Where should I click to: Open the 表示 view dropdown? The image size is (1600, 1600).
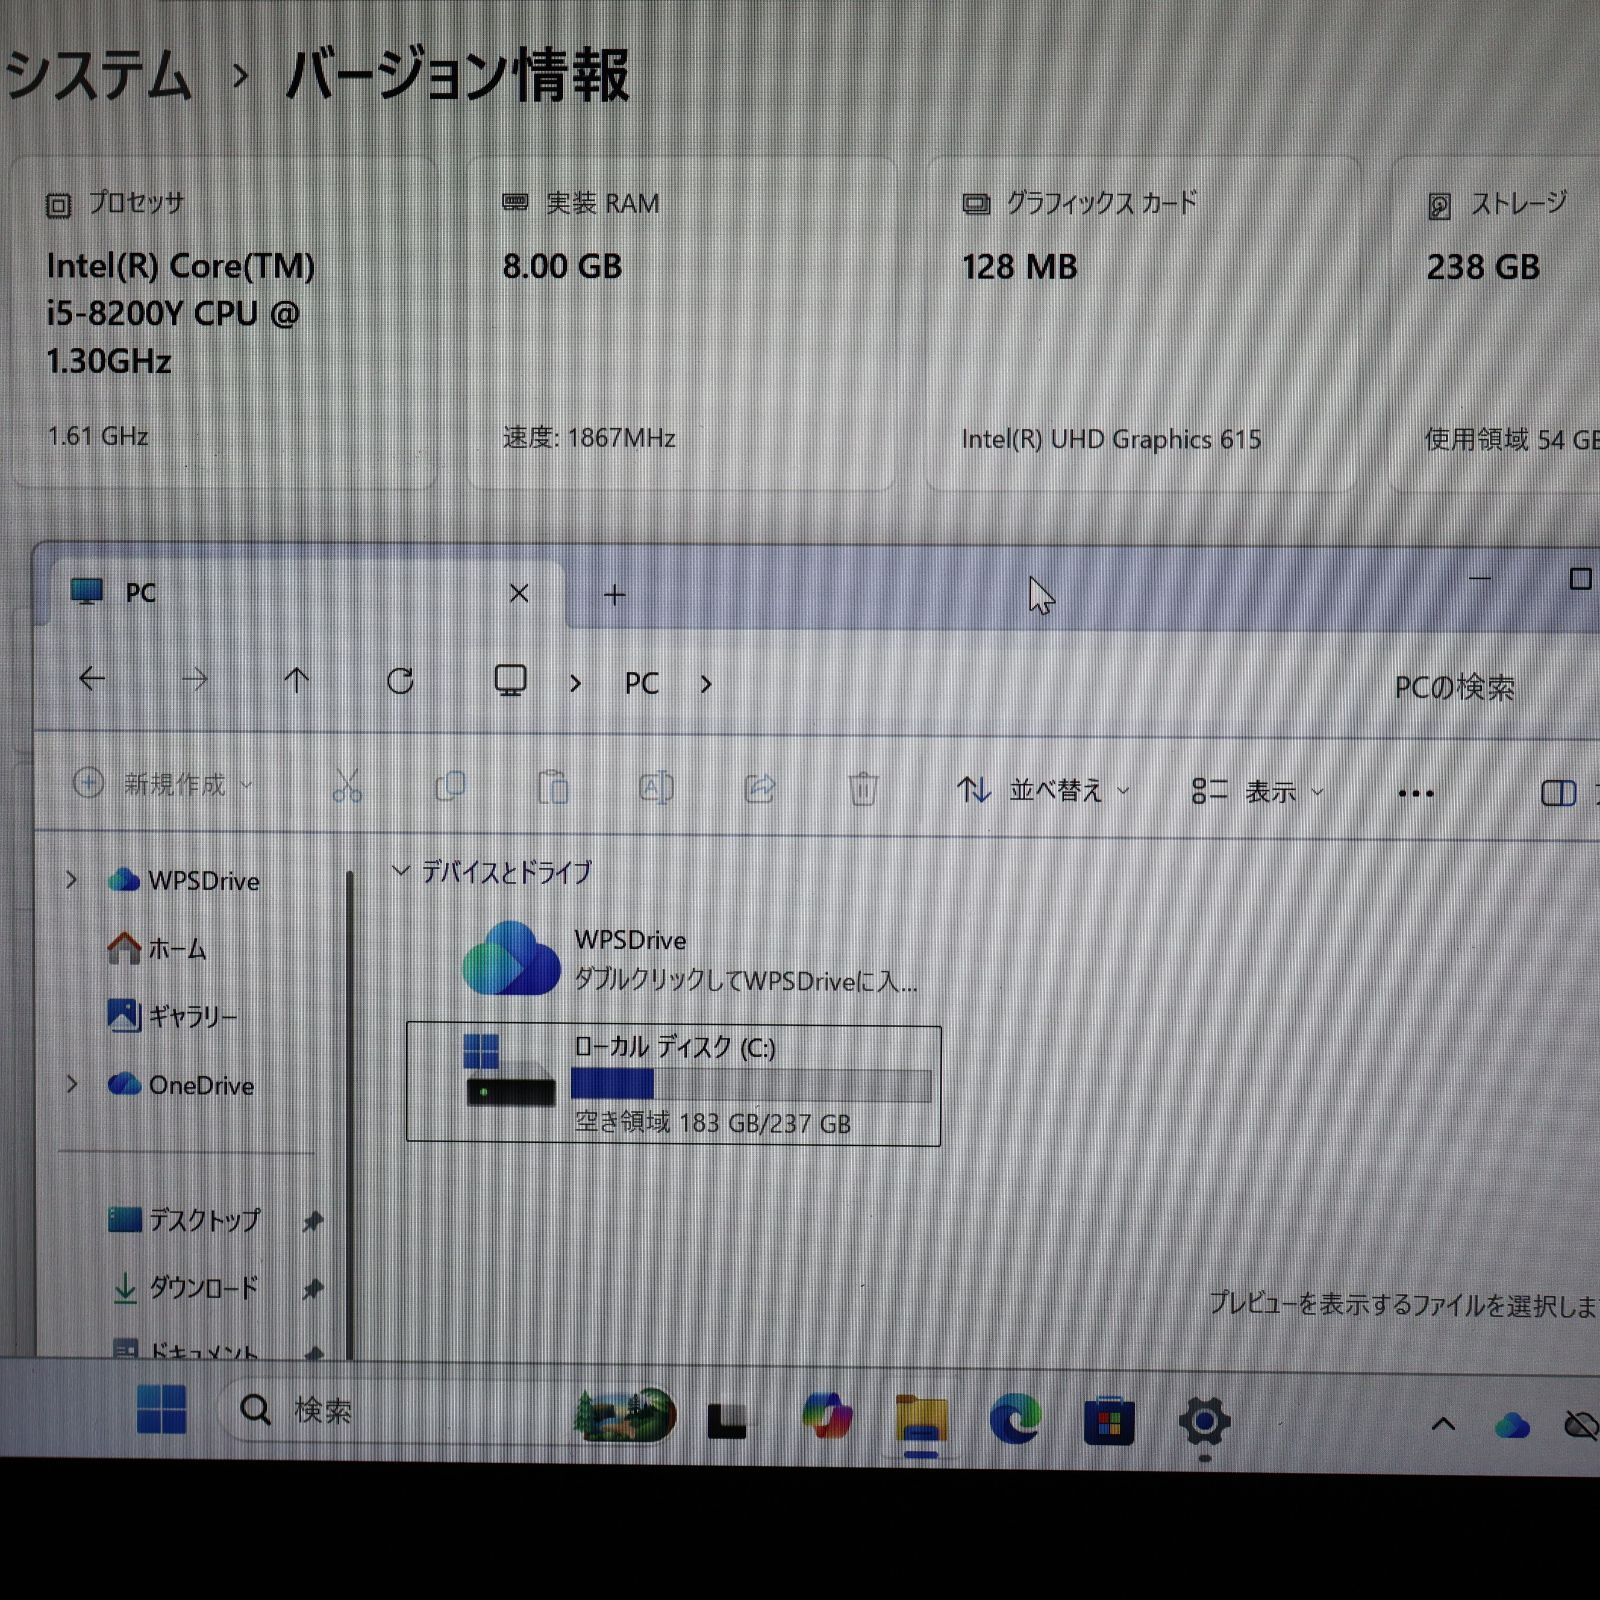click(1257, 792)
